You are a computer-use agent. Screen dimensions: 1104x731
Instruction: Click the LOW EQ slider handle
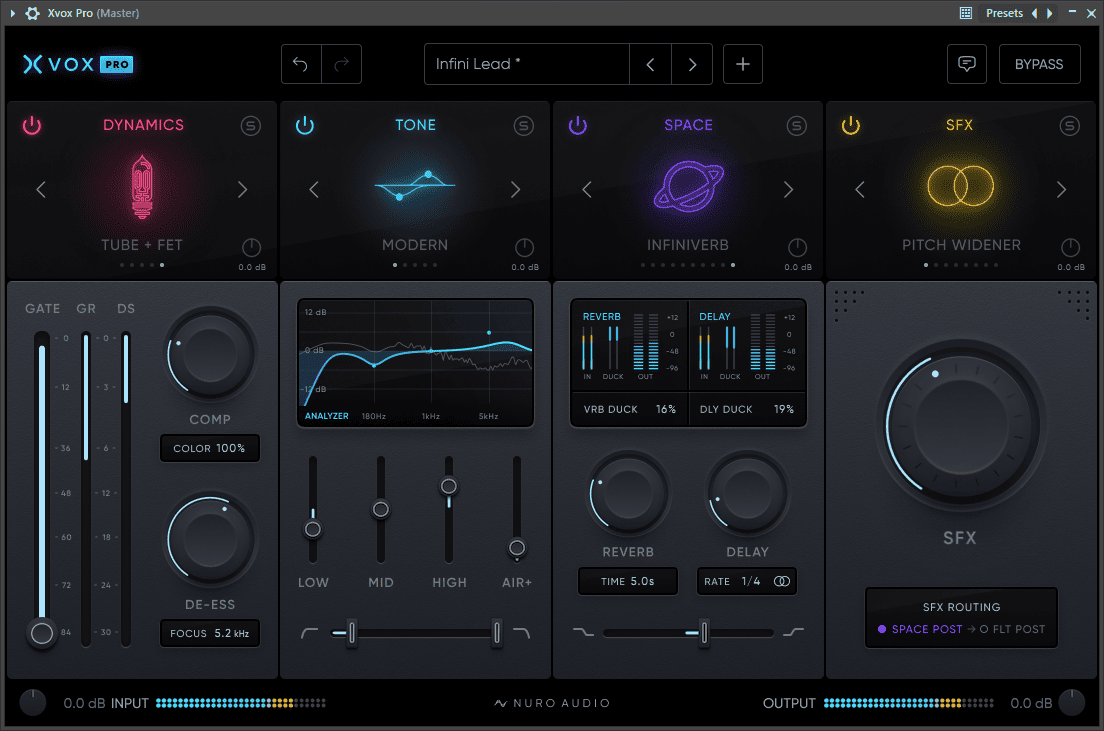(313, 529)
